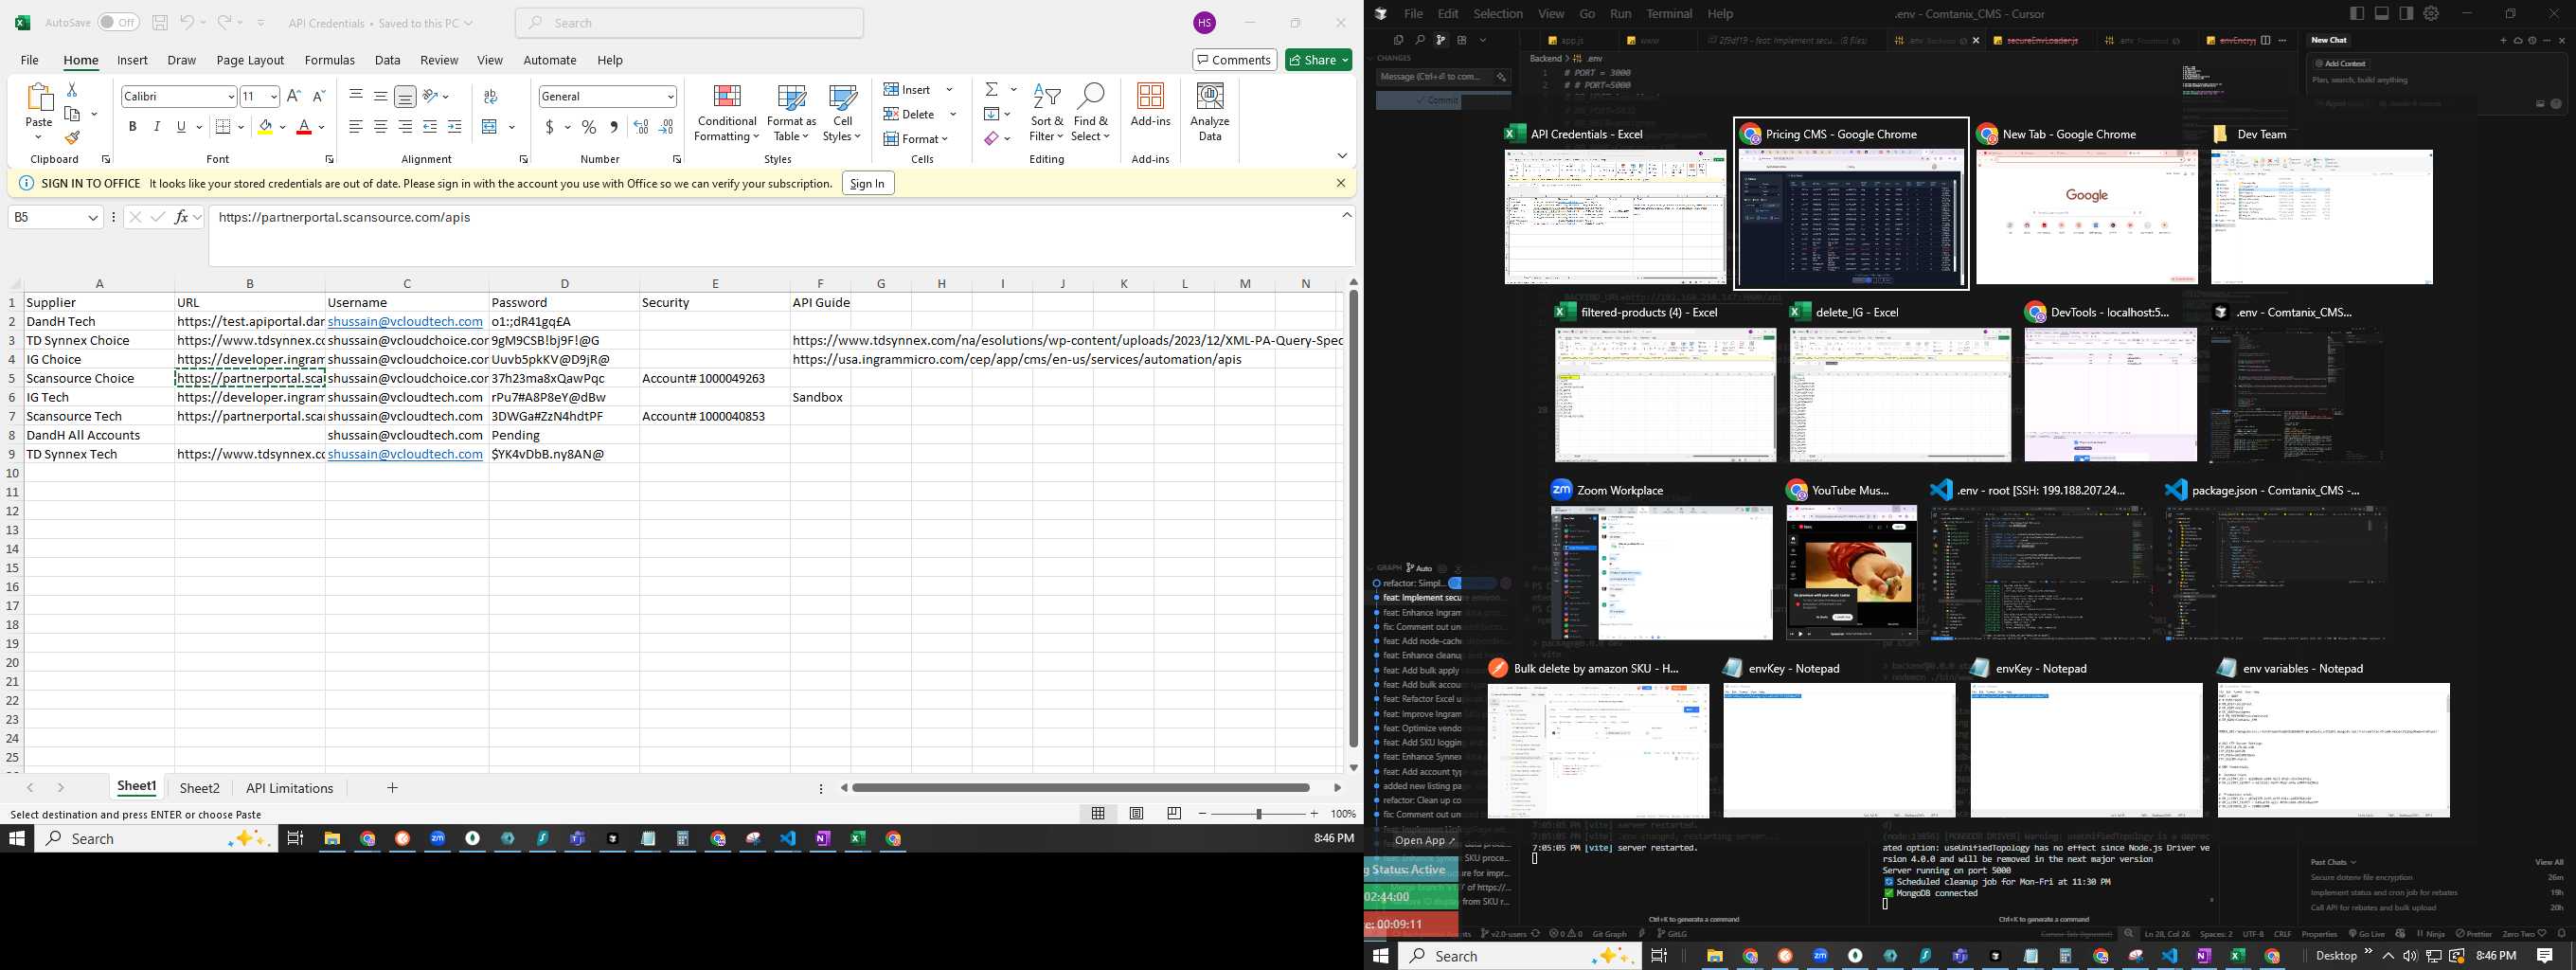The height and width of the screenshot is (970, 2576).
Task: Open Zoom from the left taskbar
Action: pos(437,839)
